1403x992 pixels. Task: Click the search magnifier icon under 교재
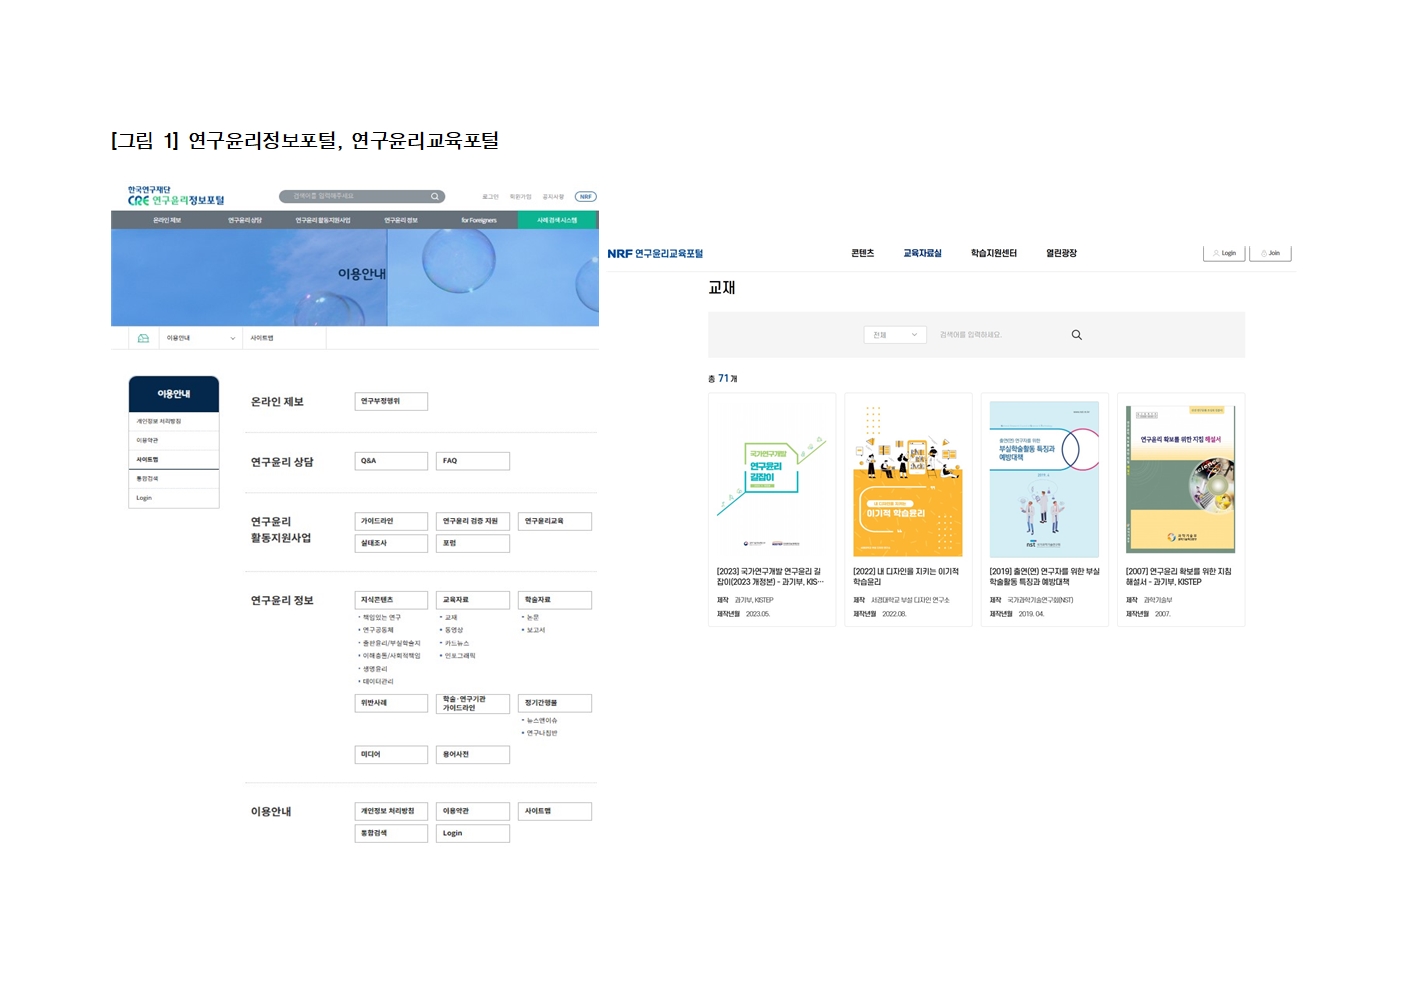(x=1076, y=335)
